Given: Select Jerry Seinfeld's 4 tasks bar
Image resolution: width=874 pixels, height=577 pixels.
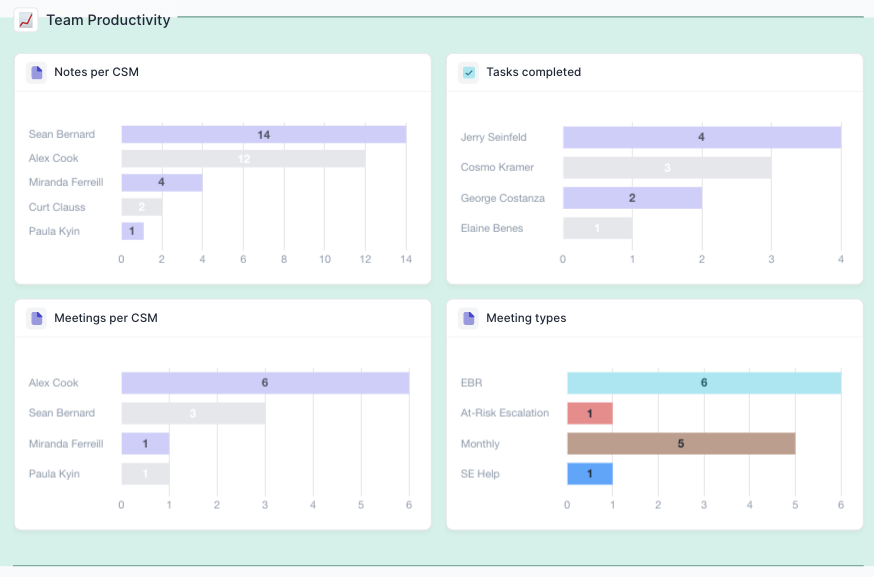Looking at the screenshot, I should [x=701, y=137].
